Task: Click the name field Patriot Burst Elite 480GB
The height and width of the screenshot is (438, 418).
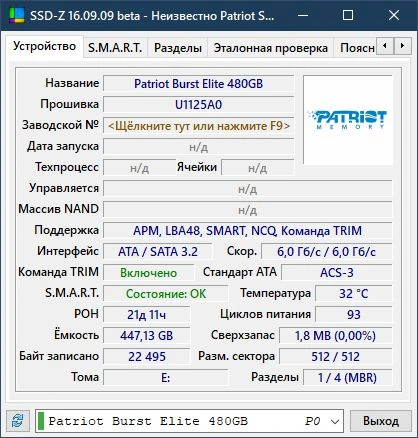Action: pos(199,84)
